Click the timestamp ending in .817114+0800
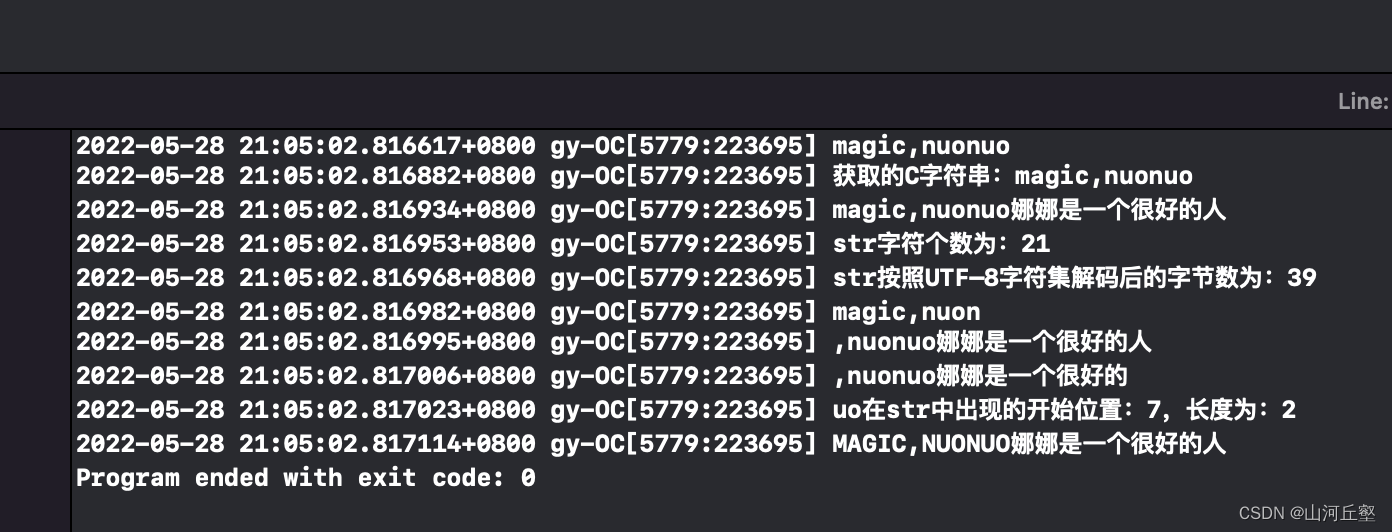The width and height of the screenshot is (1392, 532). 305,443
